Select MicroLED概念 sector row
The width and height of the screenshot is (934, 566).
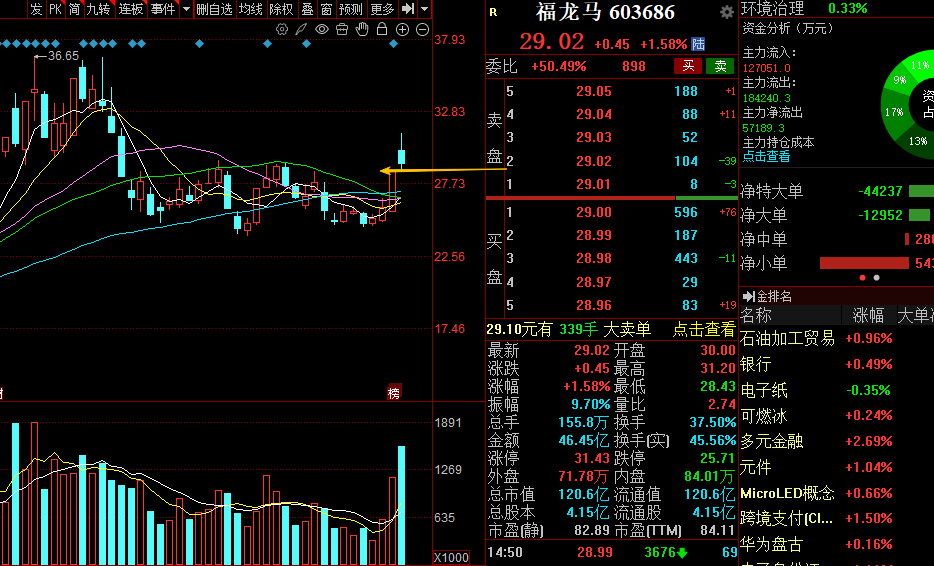click(836, 493)
